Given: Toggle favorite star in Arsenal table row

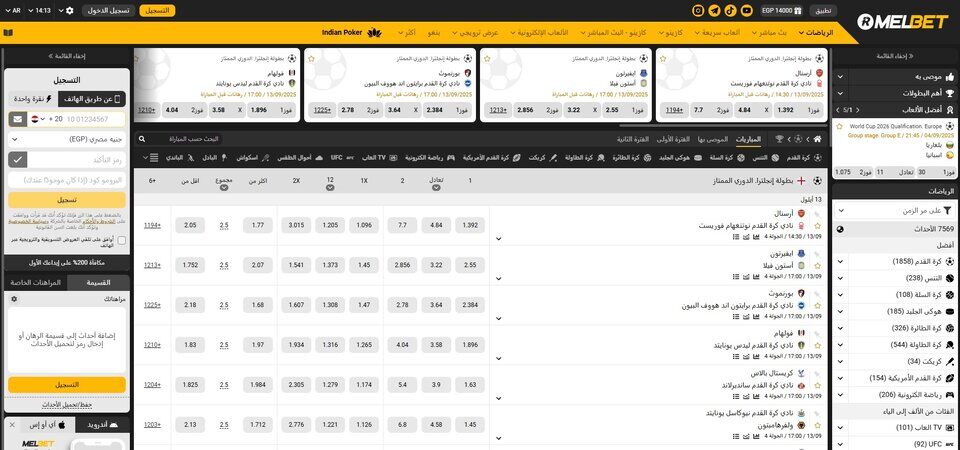Looking at the screenshot, I should point(817,226).
